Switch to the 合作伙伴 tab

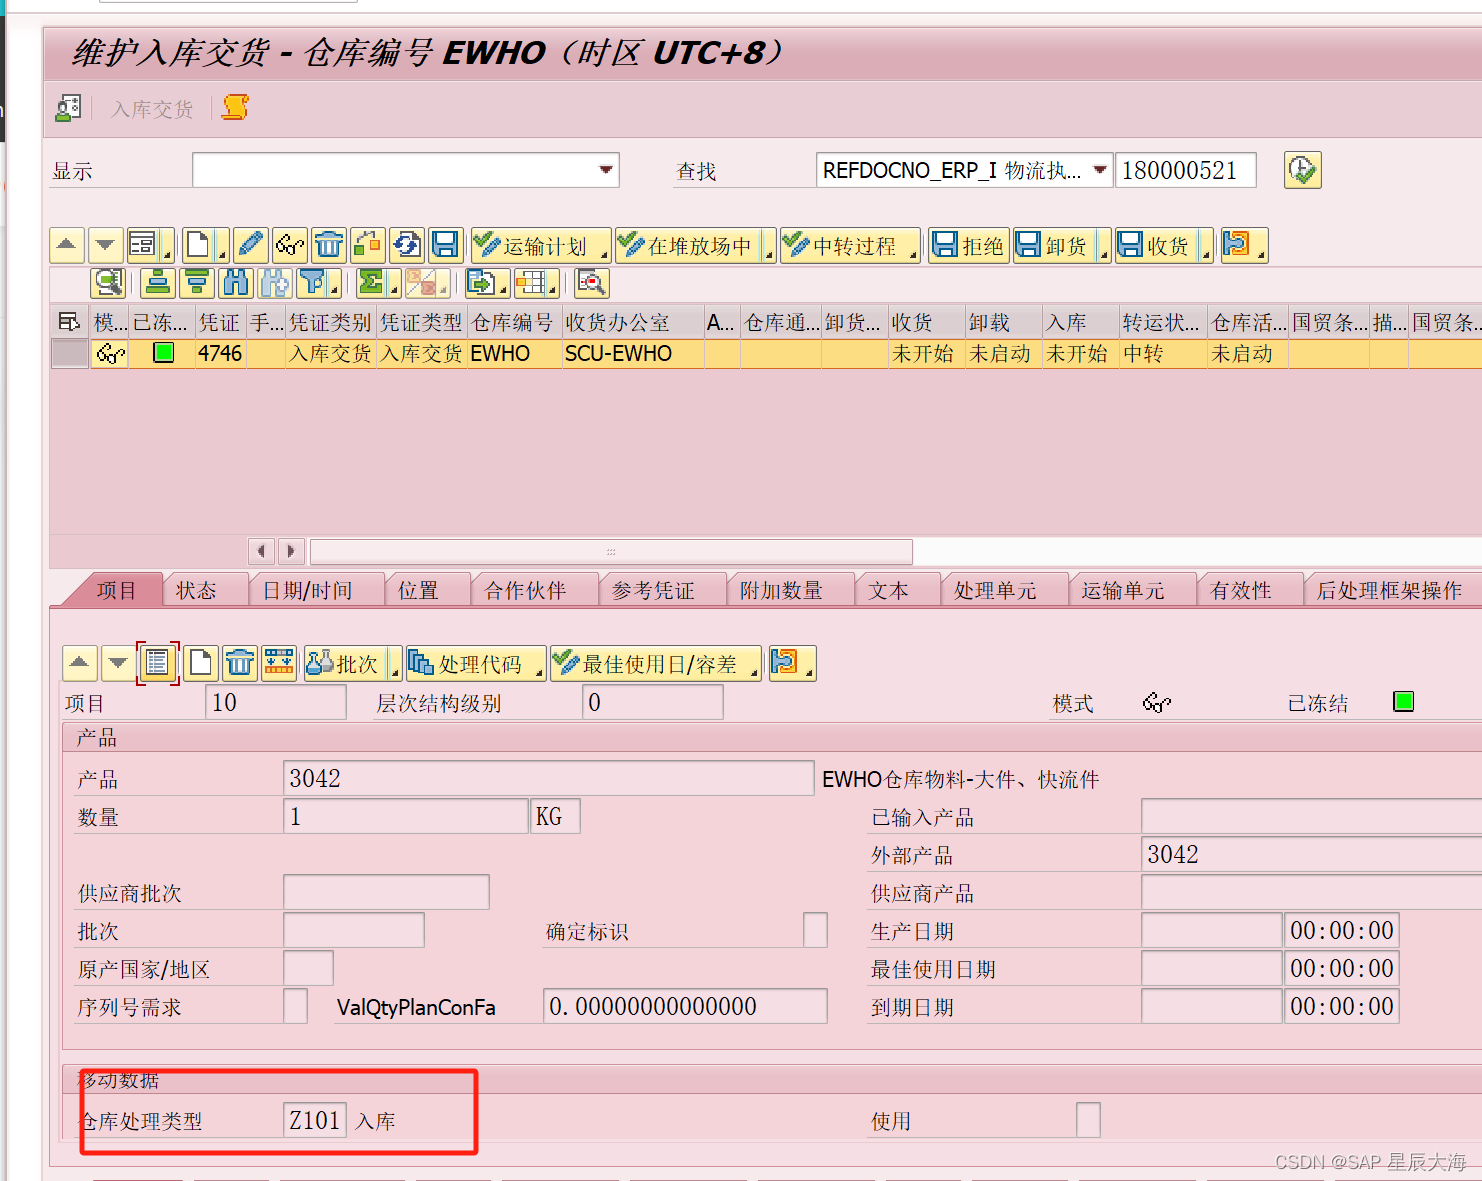[x=526, y=590]
